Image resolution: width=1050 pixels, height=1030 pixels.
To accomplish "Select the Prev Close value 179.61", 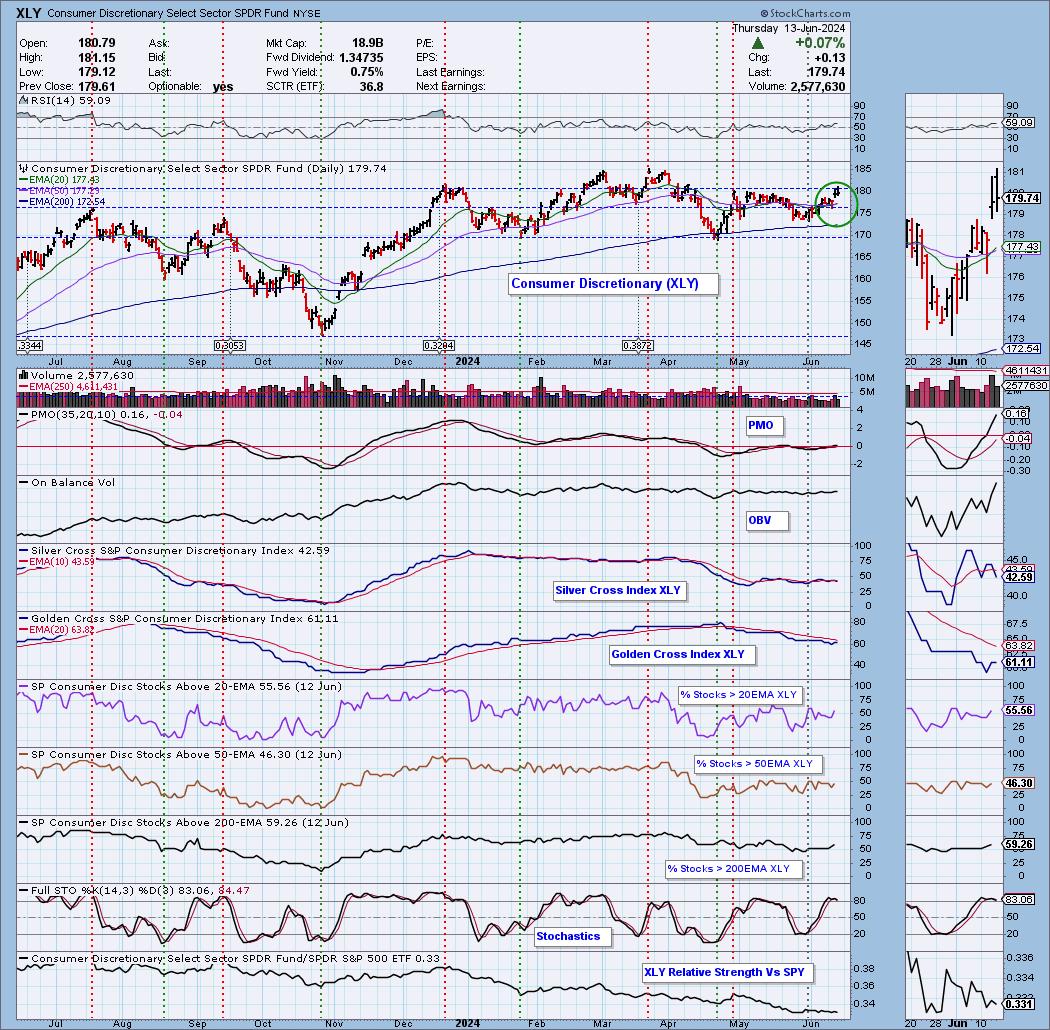I will pyautogui.click(x=96, y=86).
